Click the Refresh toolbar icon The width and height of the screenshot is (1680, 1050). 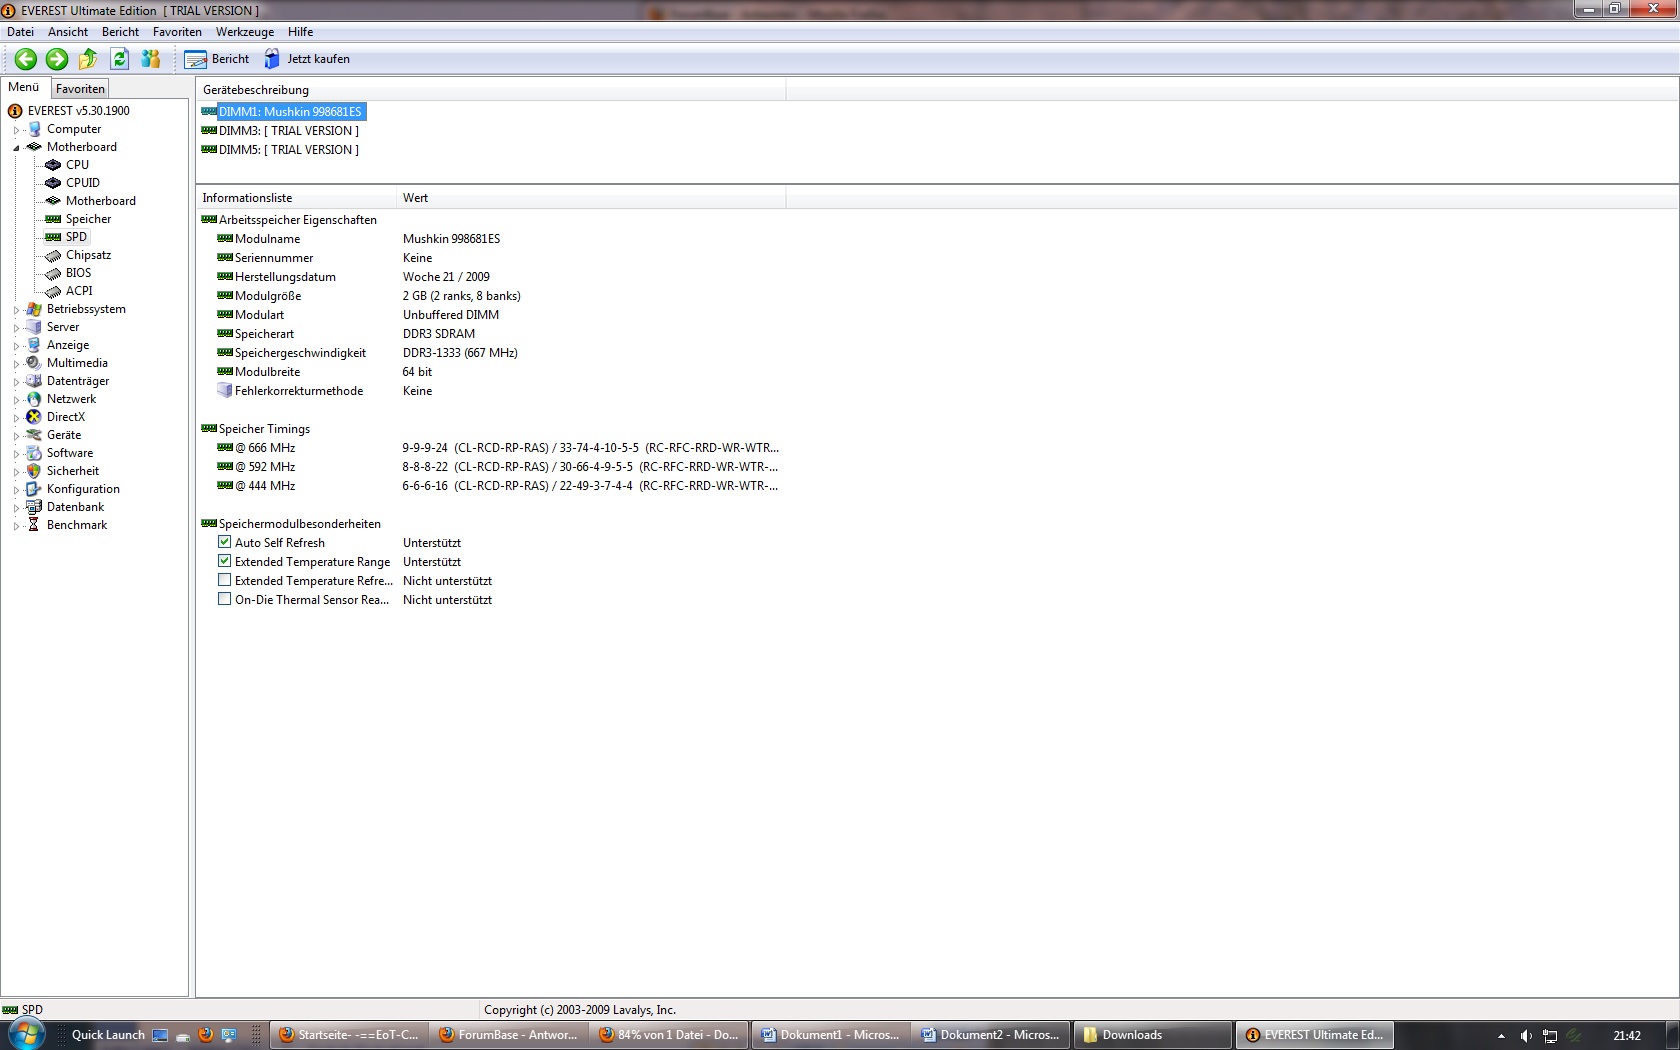119,59
